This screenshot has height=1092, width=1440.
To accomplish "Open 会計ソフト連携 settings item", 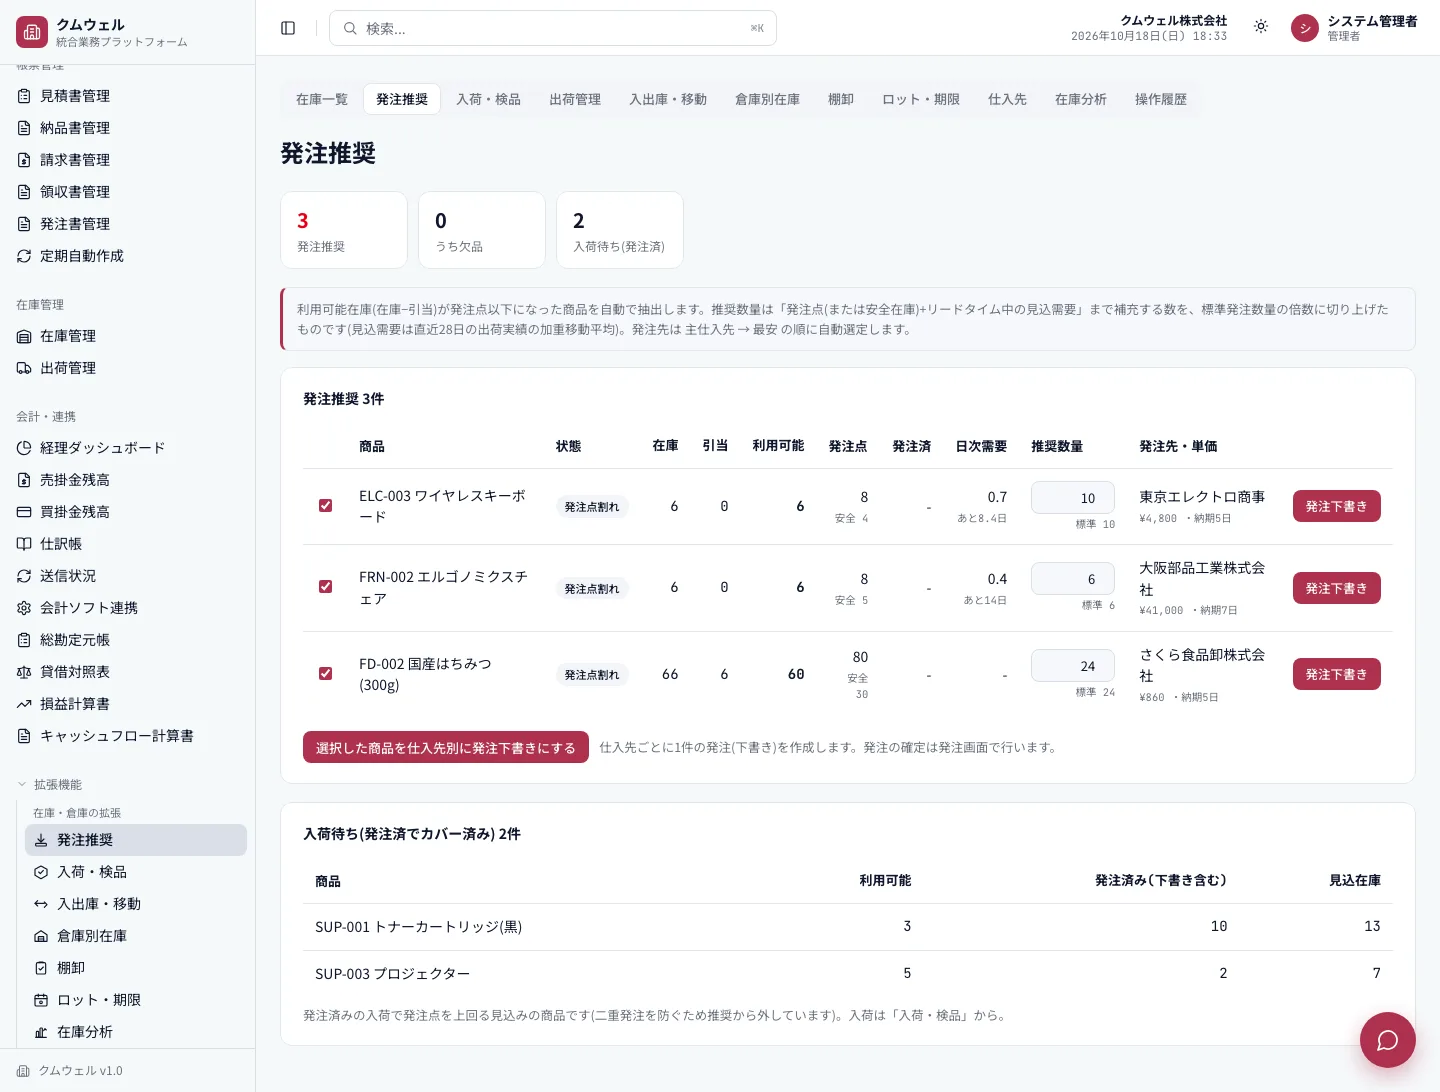I will [x=89, y=608].
